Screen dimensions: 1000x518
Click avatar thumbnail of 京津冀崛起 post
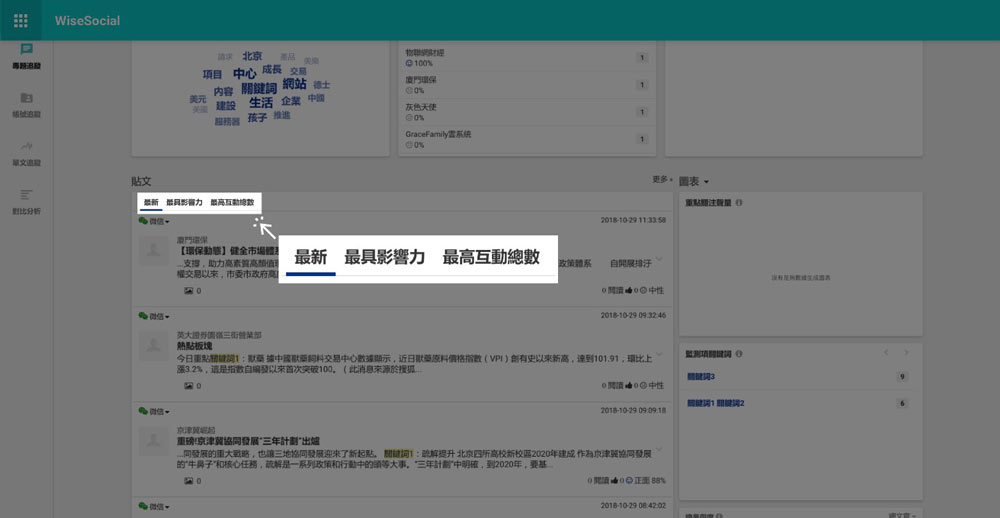[x=154, y=441]
